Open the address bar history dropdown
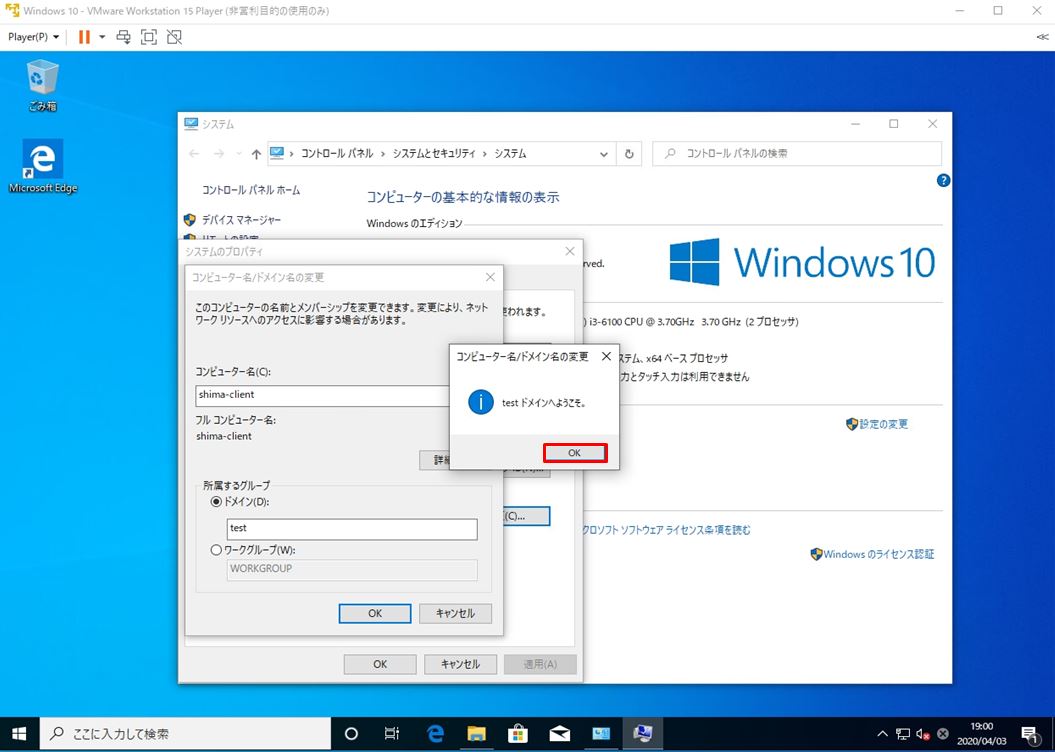 (604, 154)
